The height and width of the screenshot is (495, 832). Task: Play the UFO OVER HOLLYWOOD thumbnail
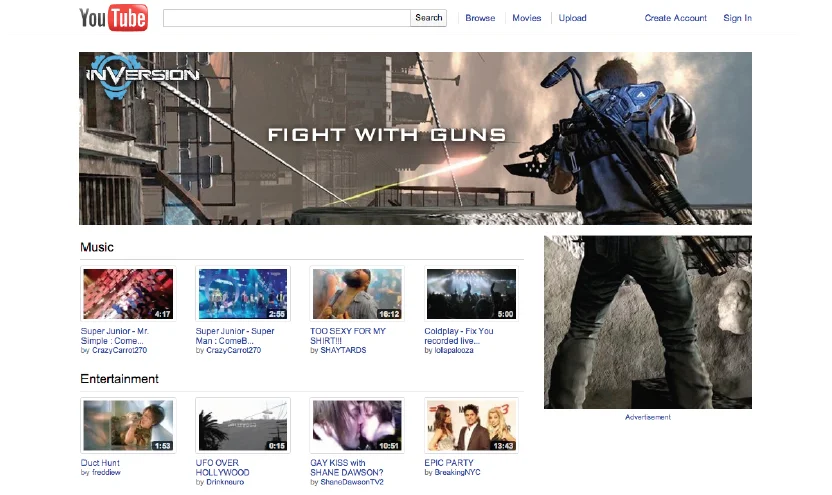click(x=242, y=425)
